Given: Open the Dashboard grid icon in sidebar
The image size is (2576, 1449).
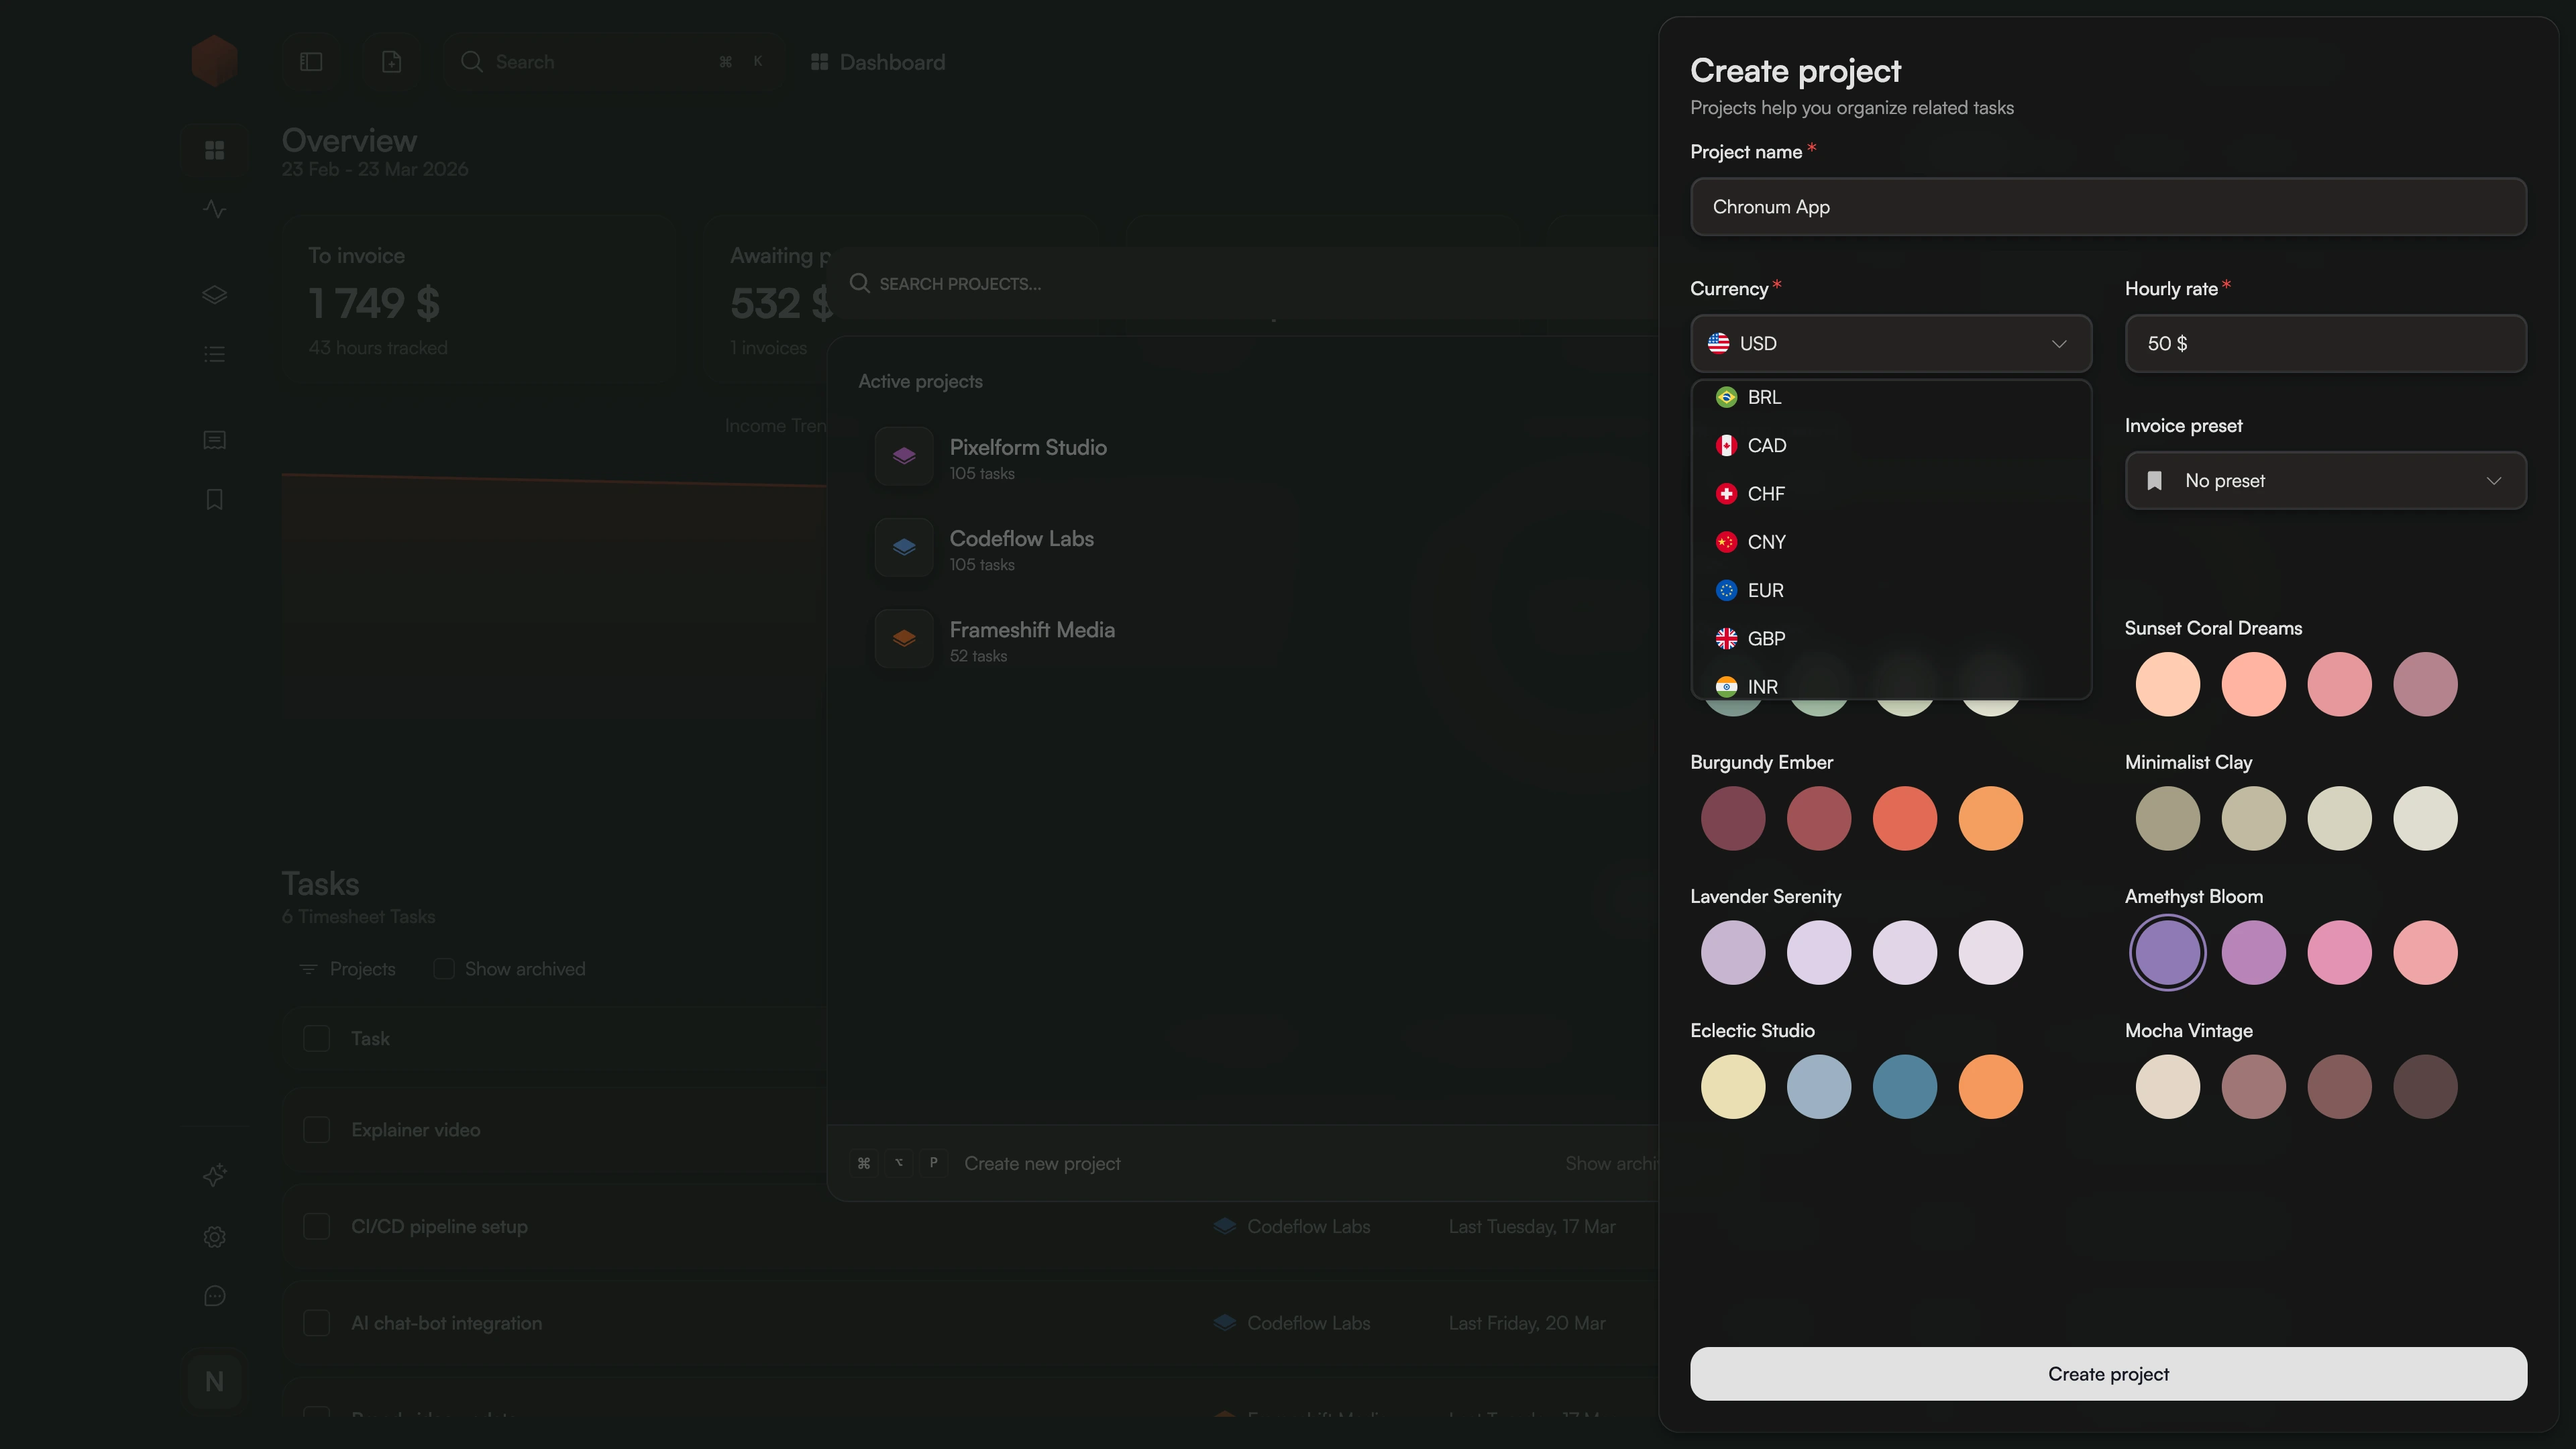Looking at the screenshot, I should [x=214, y=150].
